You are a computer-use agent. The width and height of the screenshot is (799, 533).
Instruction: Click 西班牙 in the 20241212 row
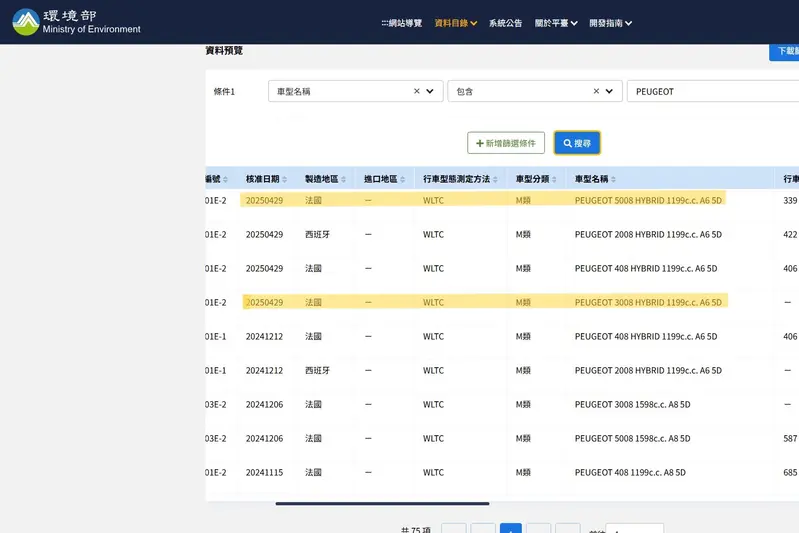(x=317, y=370)
